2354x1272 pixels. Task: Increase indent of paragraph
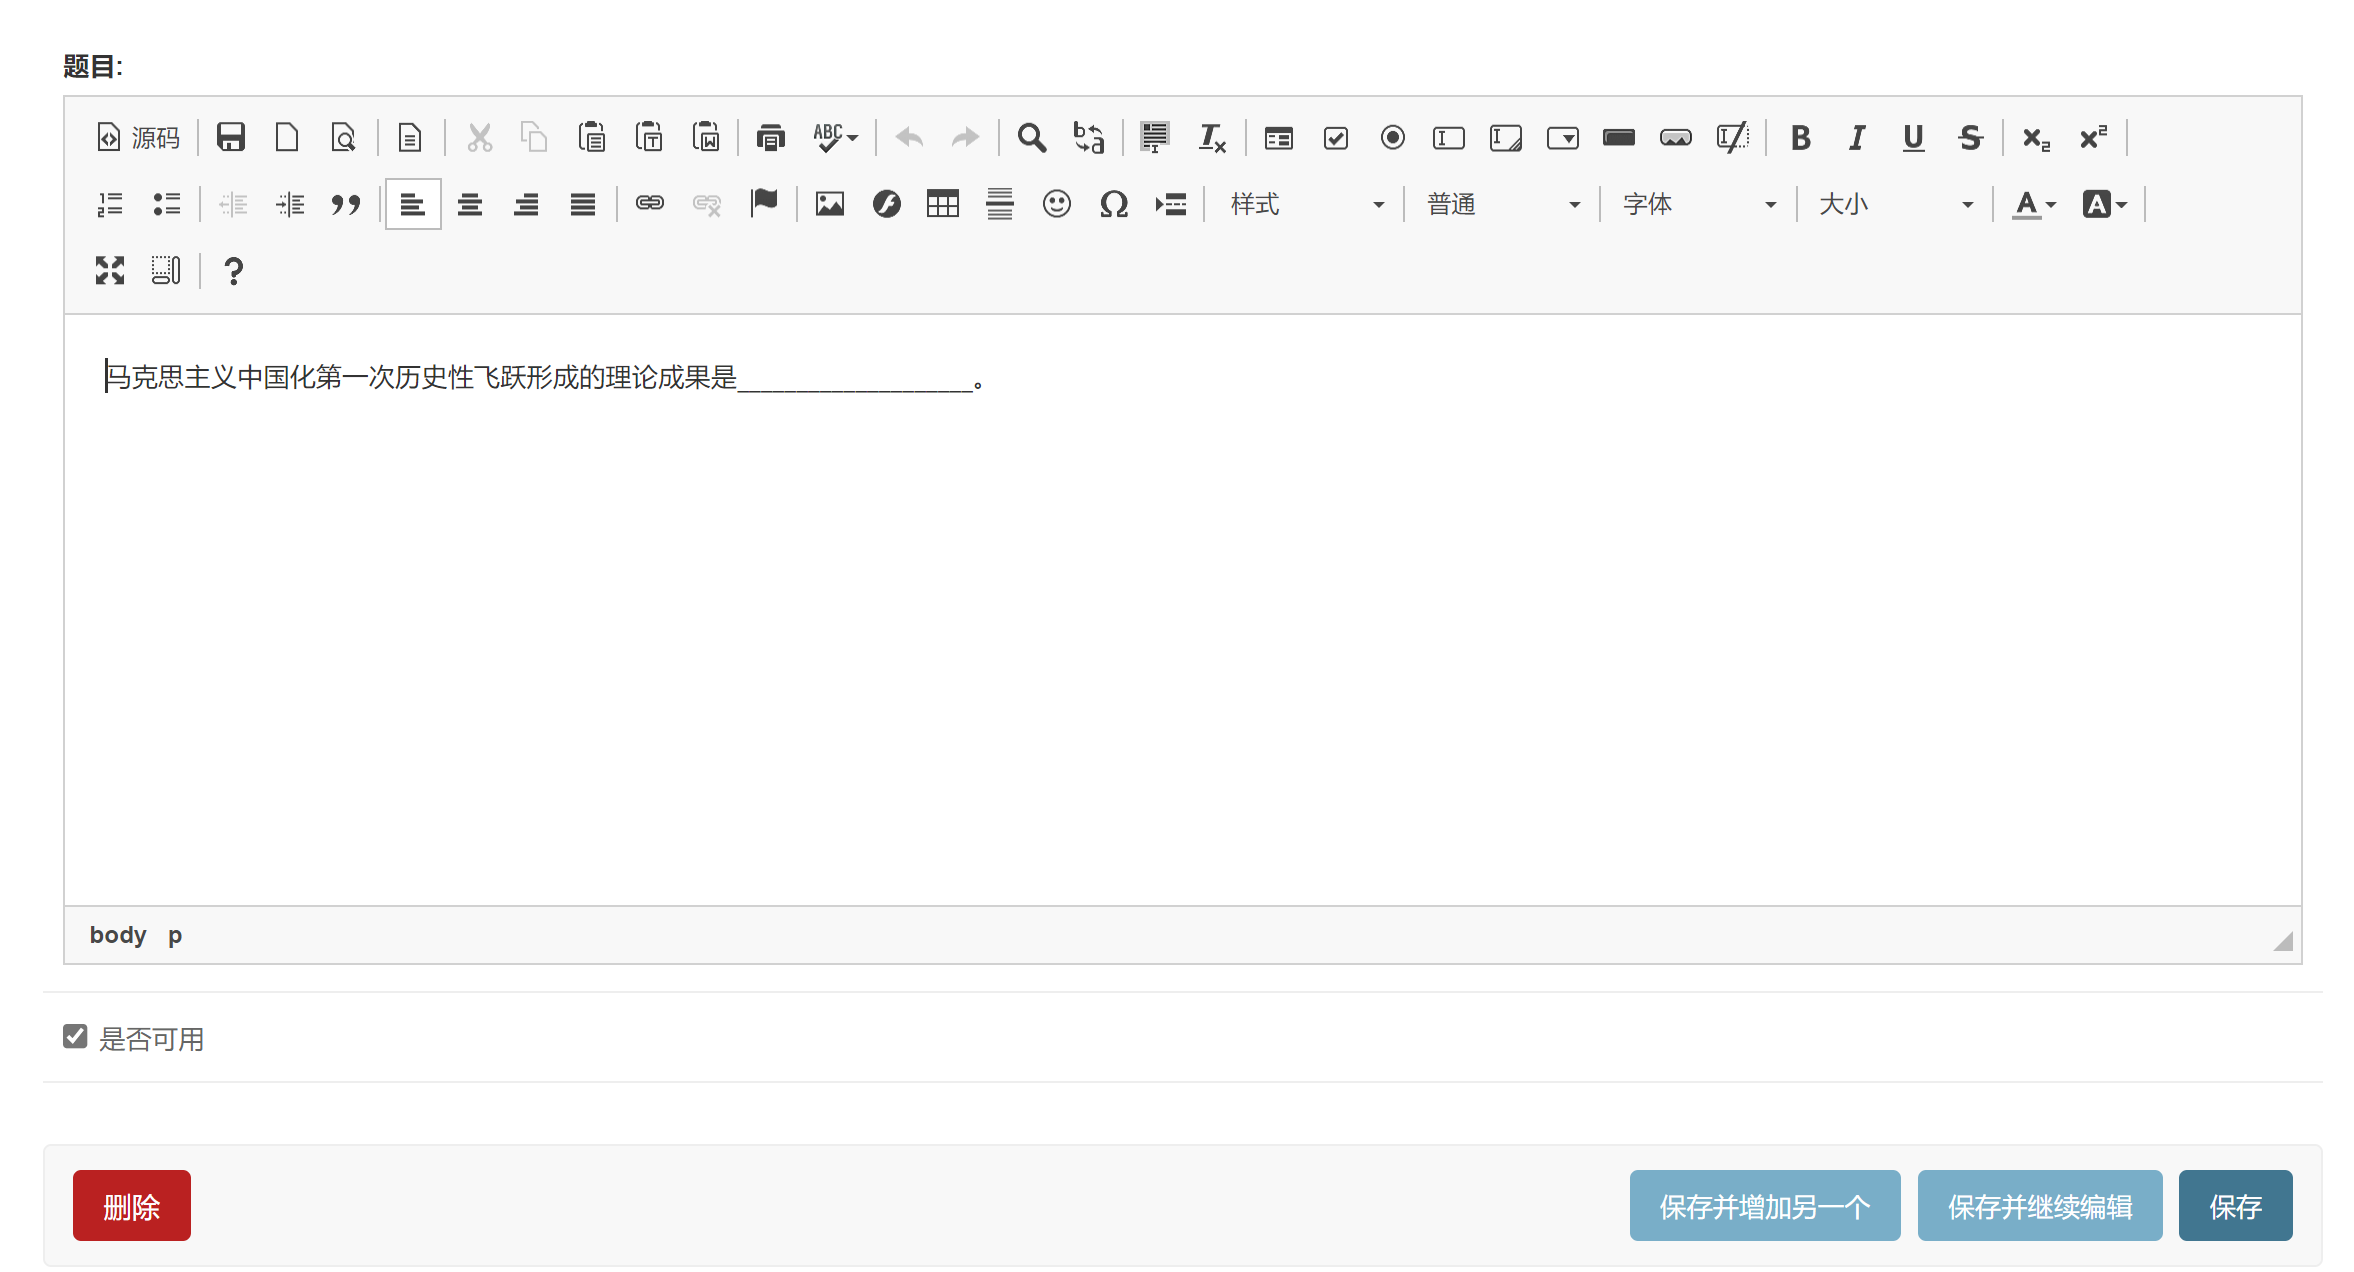(290, 204)
